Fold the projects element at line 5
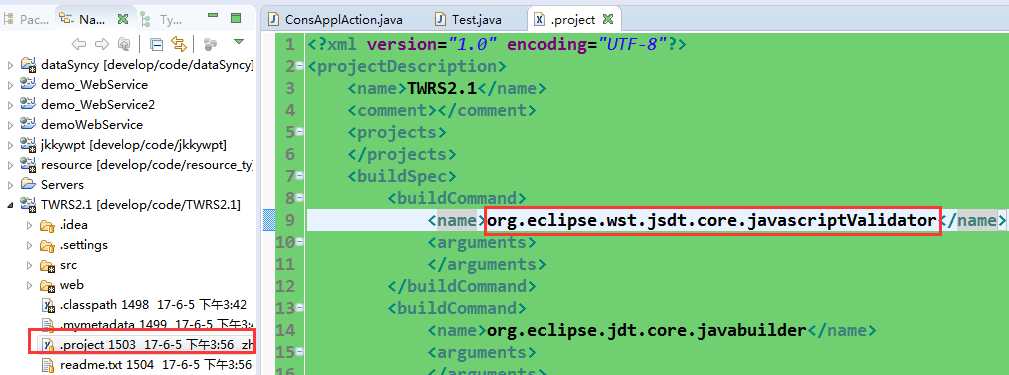The height and width of the screenshot is (375, 1009). click(301, 133)
